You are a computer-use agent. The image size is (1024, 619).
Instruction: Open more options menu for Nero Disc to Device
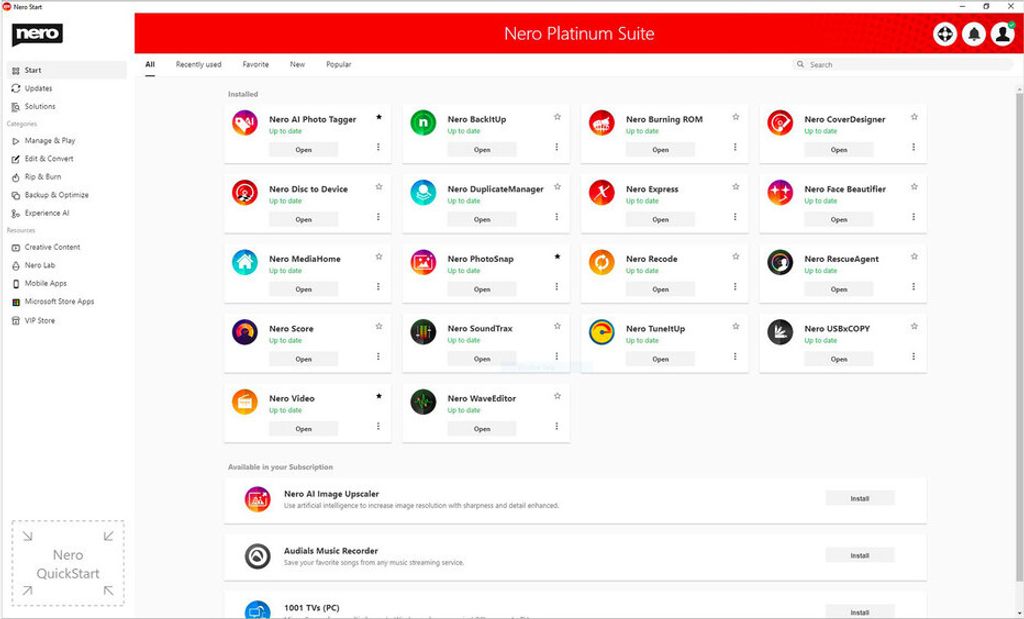pos(378,217)
